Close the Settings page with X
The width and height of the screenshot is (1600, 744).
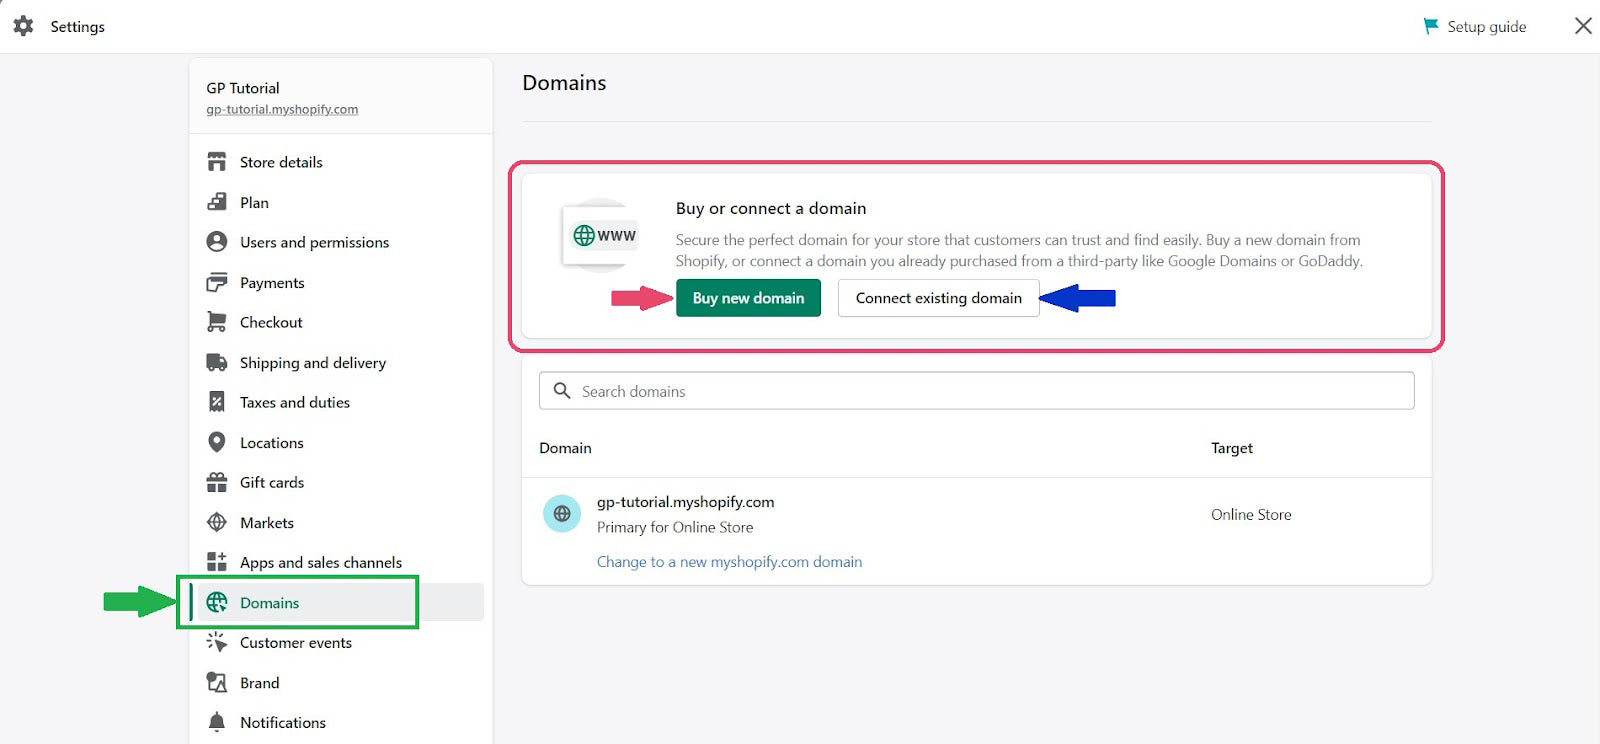[x=1583, y=26]
